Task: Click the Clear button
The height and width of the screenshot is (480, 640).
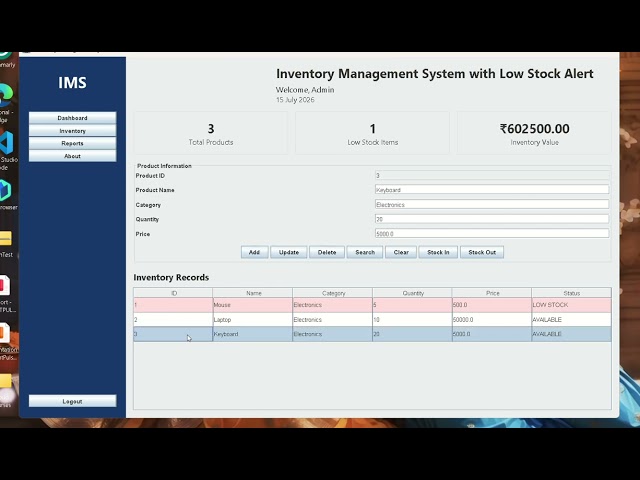Action: point(401,252)
